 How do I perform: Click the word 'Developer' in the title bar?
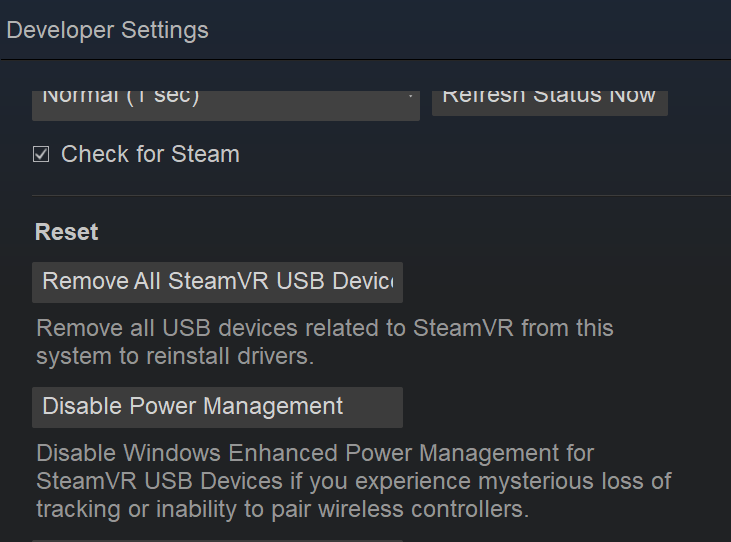point(58,30)
